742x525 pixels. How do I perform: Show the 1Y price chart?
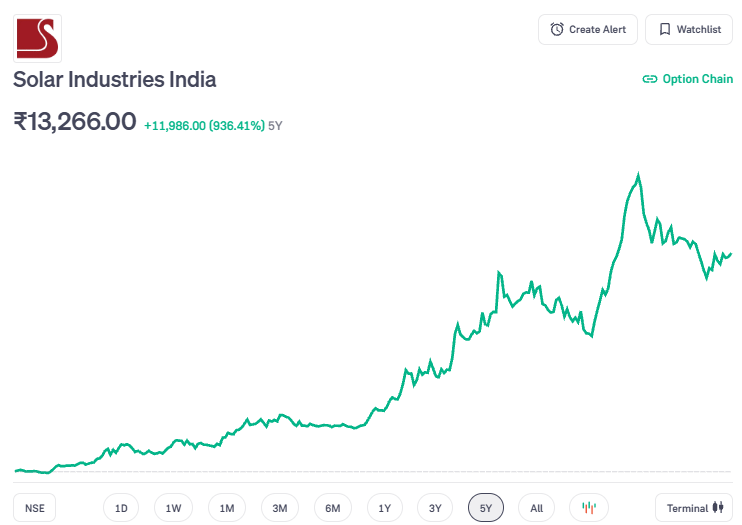[385, 508]
